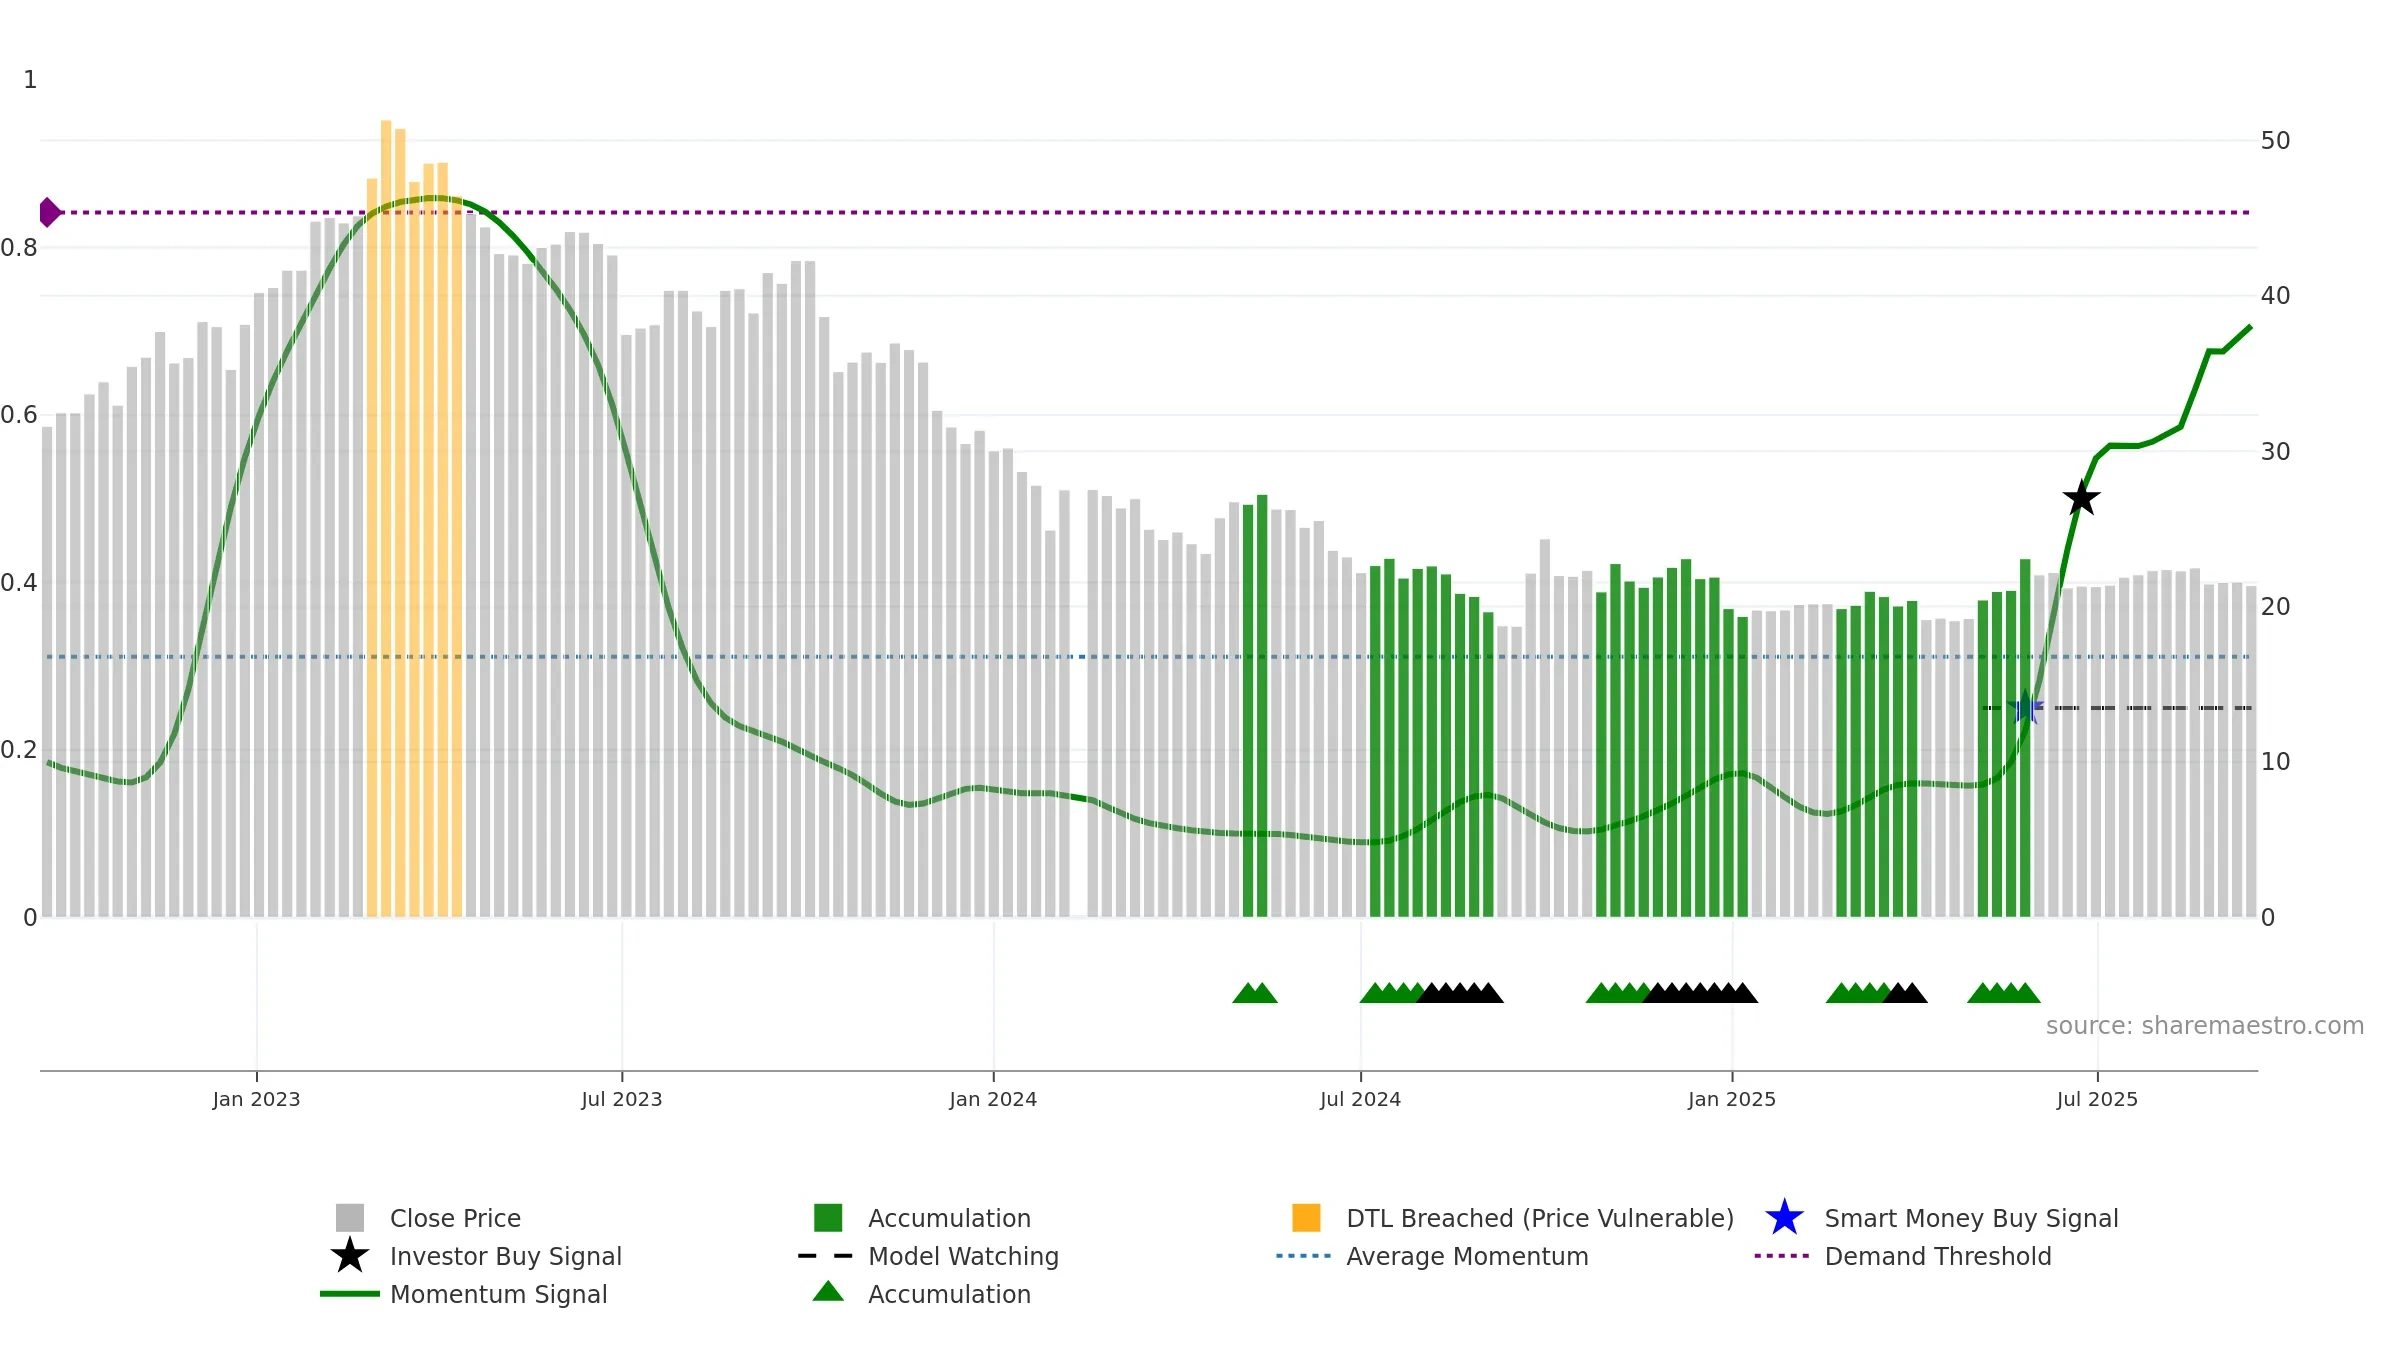Click the green Accumulation square legend swatch
This screenshot has width=2400, height=1350.
pos(828,1218)
